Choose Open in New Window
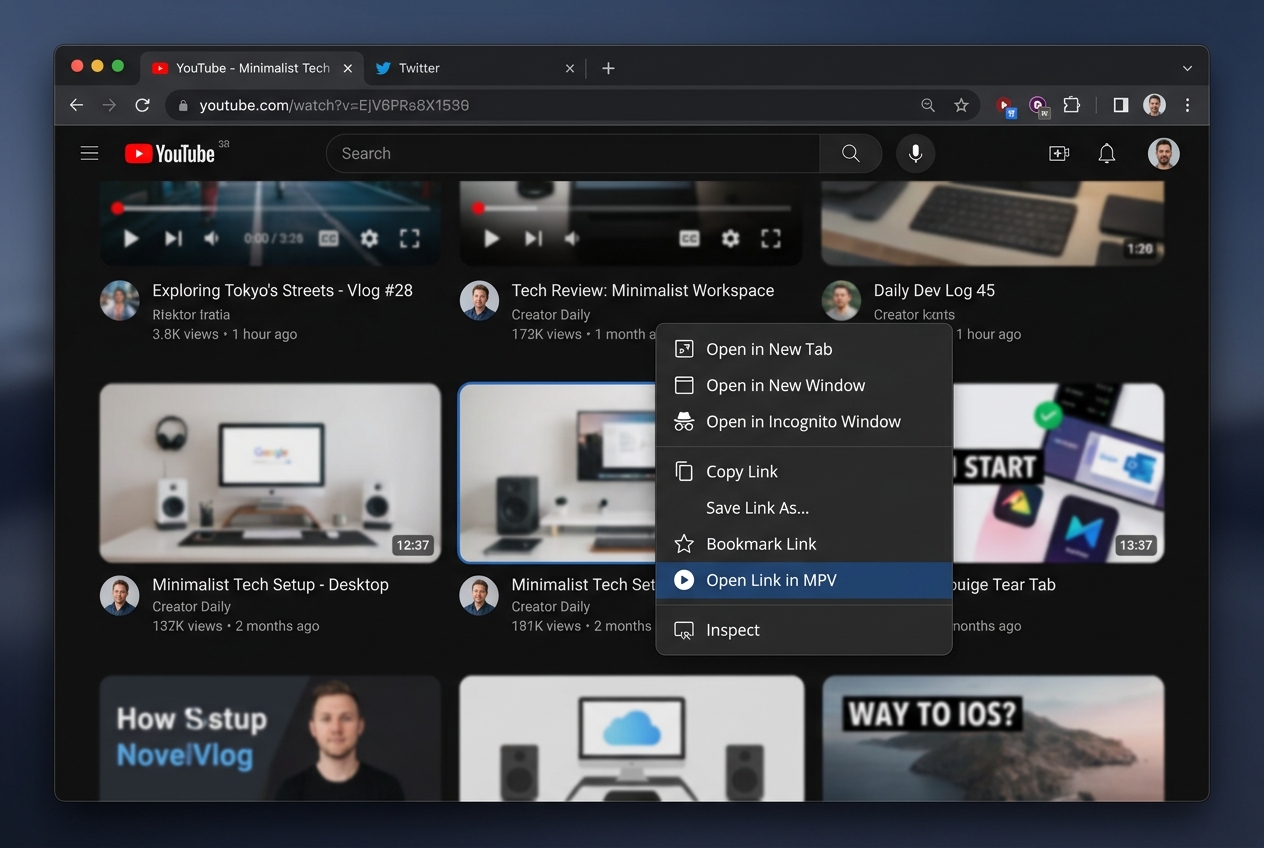Screen dimensions: 1264x848 pyautogui.click(x=803, y=385)
